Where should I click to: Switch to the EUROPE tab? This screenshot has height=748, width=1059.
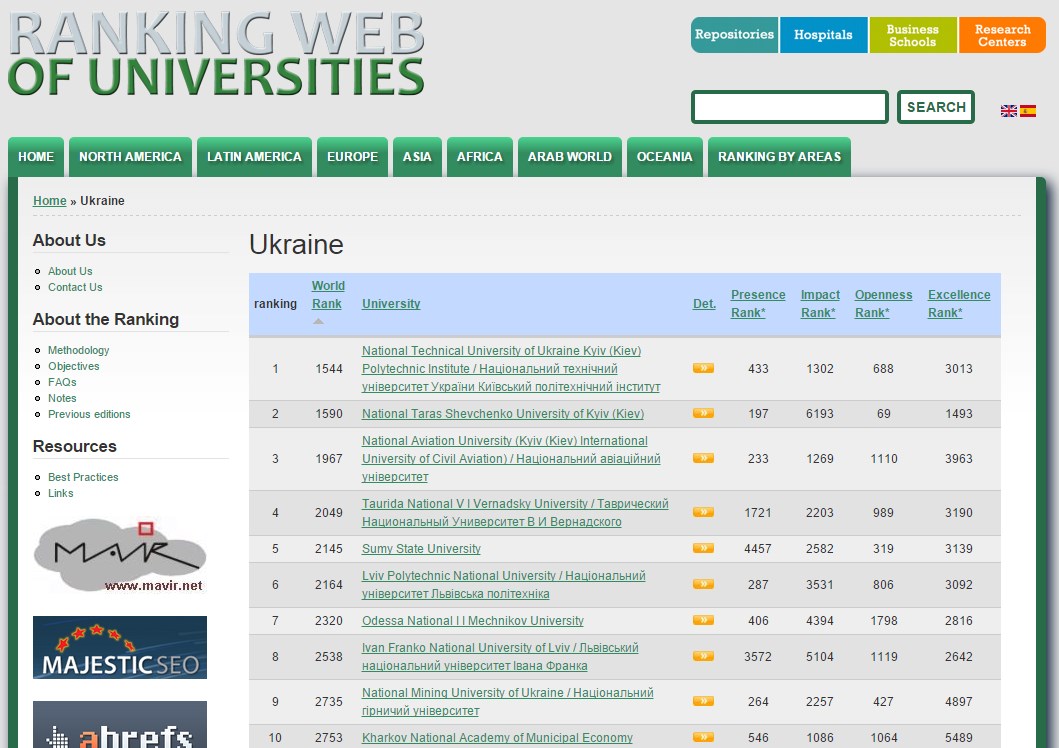[x=352, y=156]
